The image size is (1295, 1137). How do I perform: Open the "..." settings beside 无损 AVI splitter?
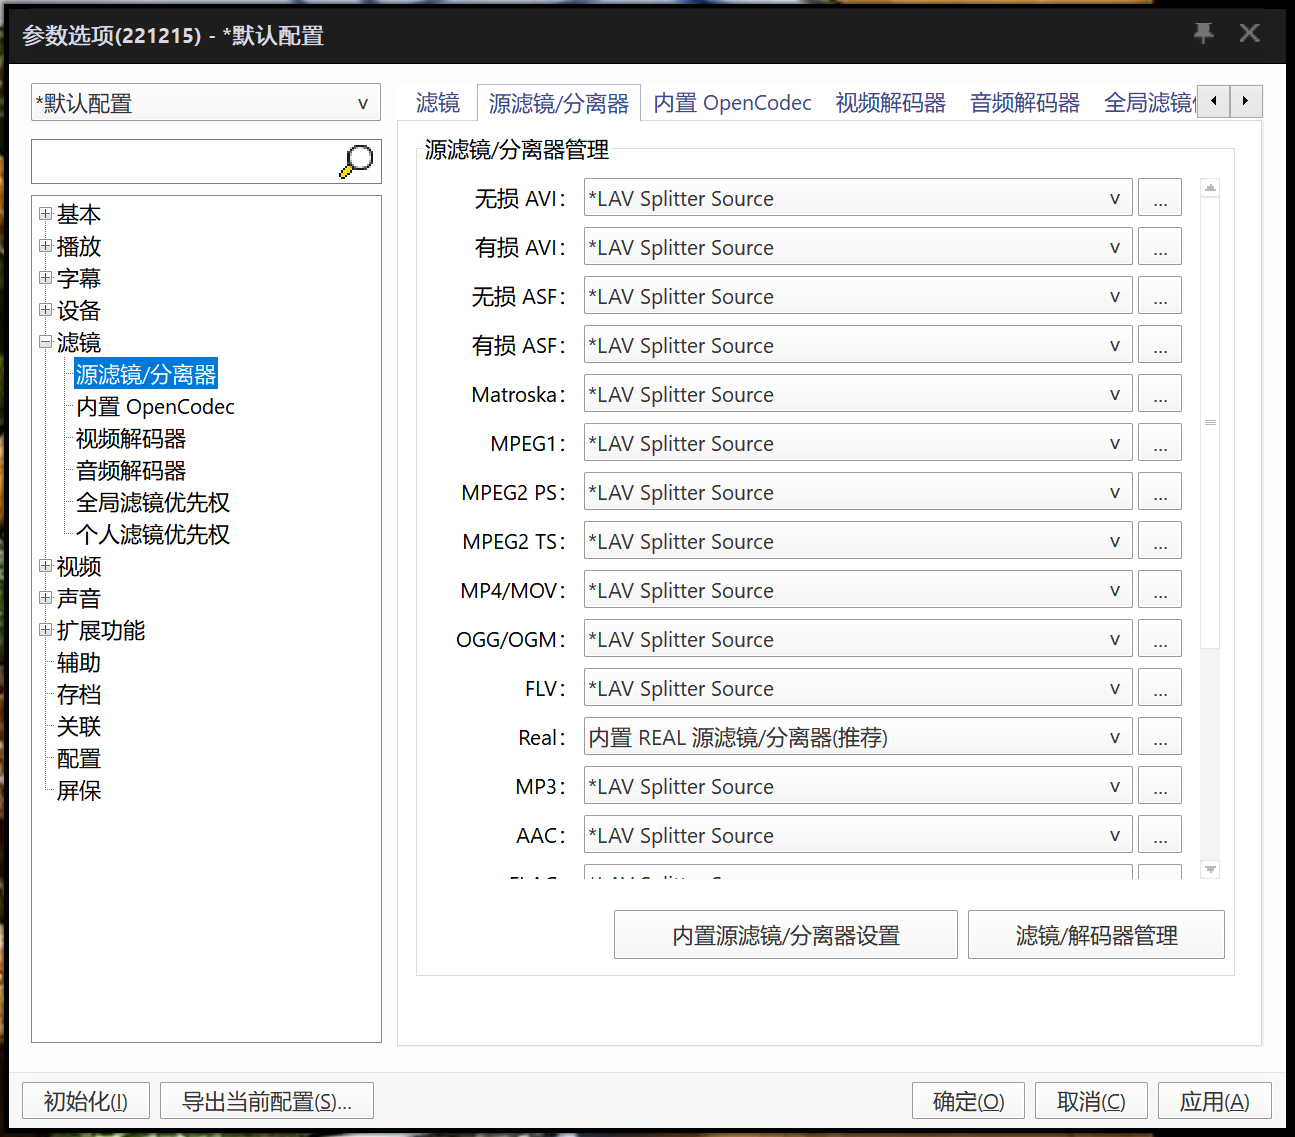1159,197
